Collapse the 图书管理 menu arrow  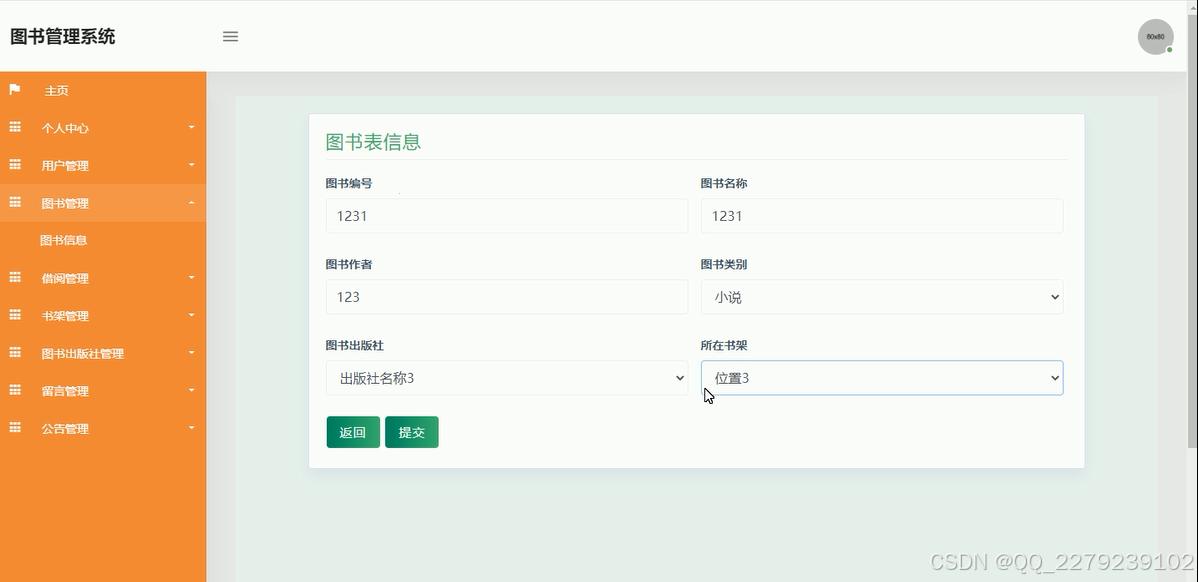pyautogui.click(x=192, y=202)
